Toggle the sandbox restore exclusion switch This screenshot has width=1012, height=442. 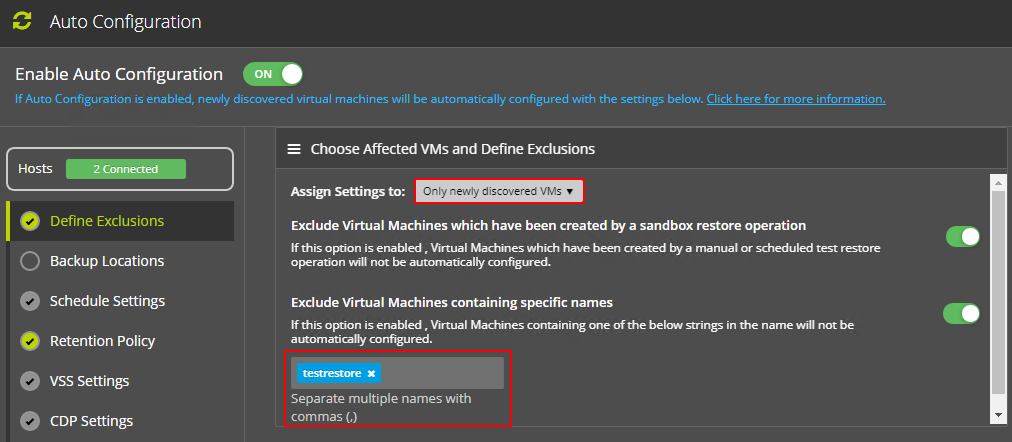click(x=962, y=236)
